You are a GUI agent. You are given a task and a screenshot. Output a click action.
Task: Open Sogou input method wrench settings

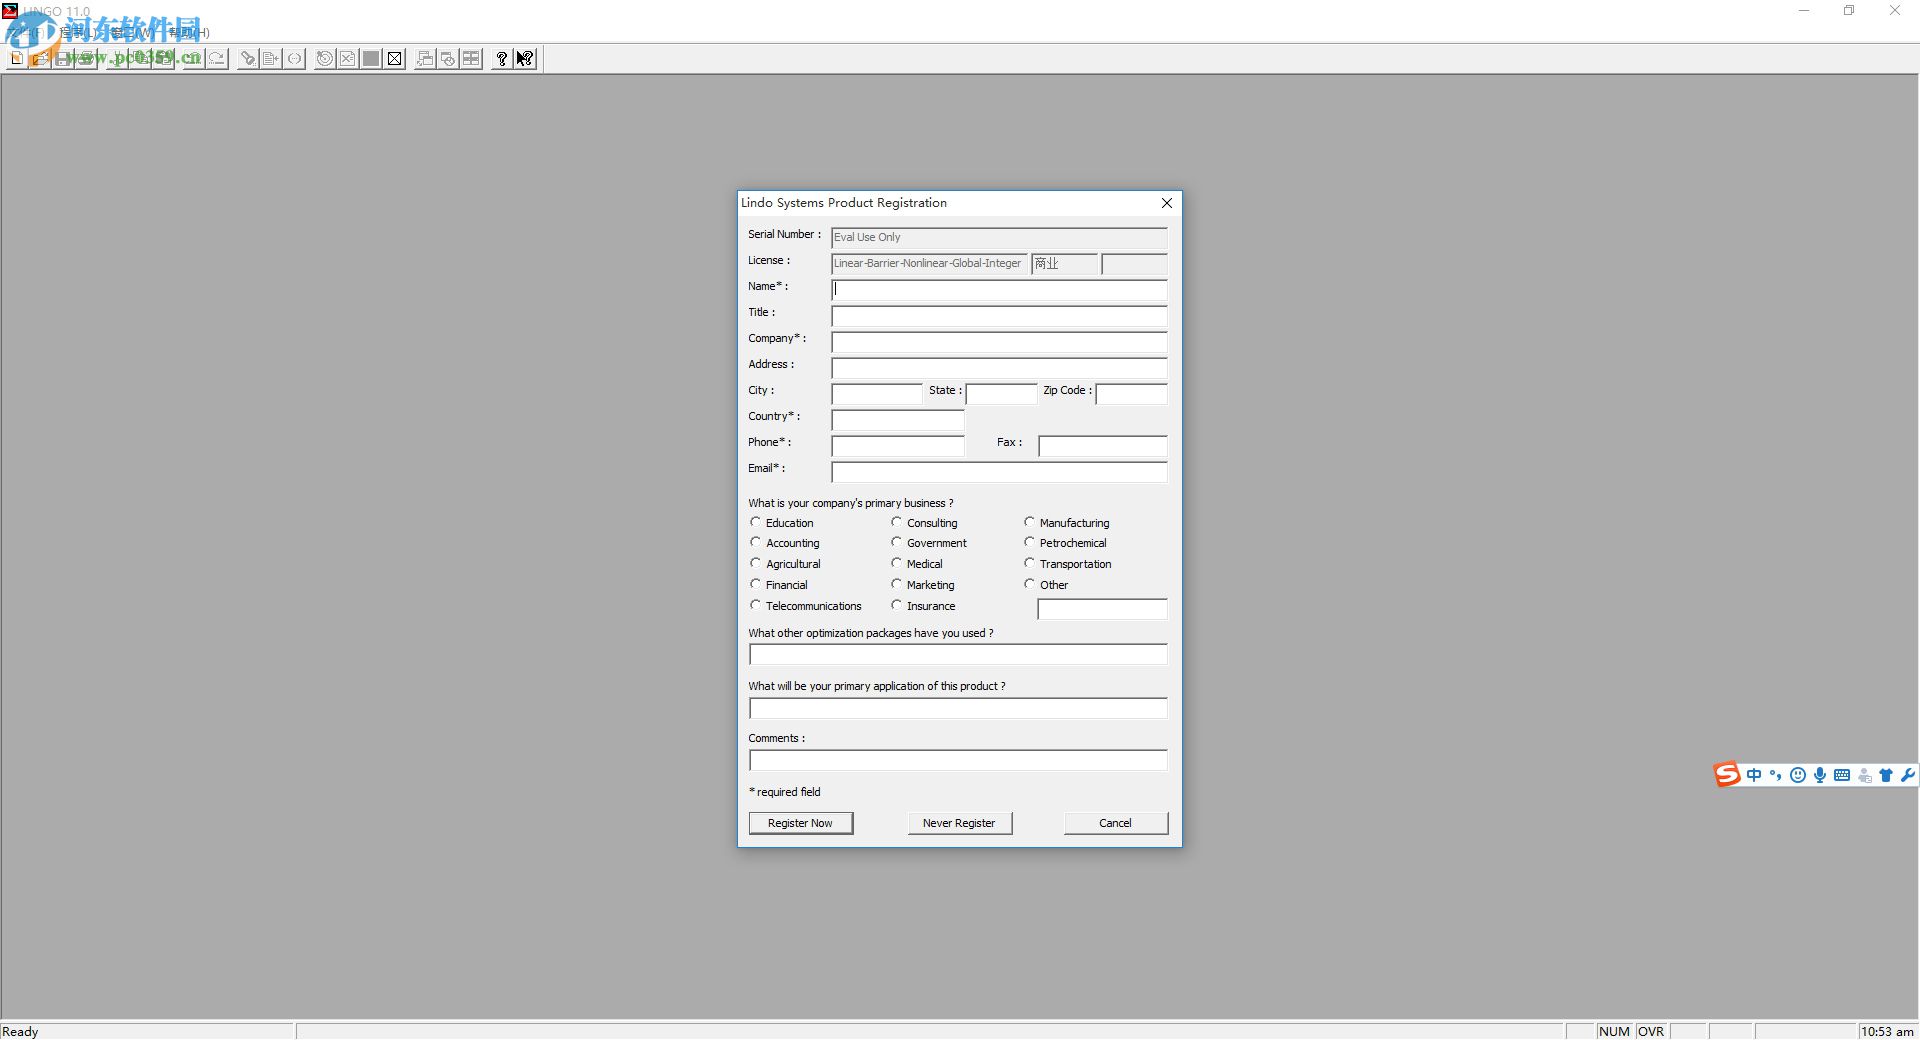coord(1907,775)
